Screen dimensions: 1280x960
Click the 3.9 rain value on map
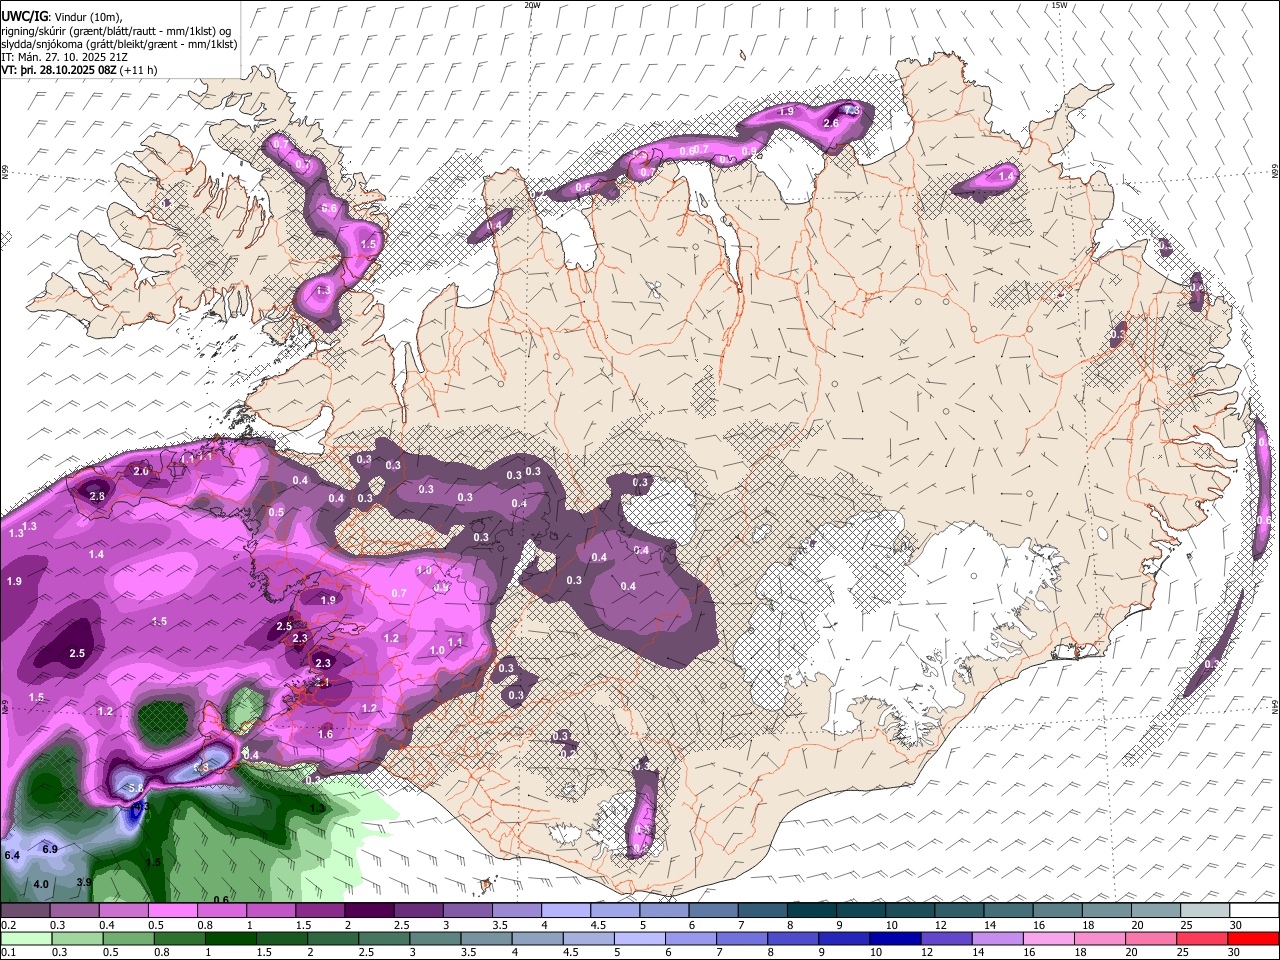click(84, 882)
